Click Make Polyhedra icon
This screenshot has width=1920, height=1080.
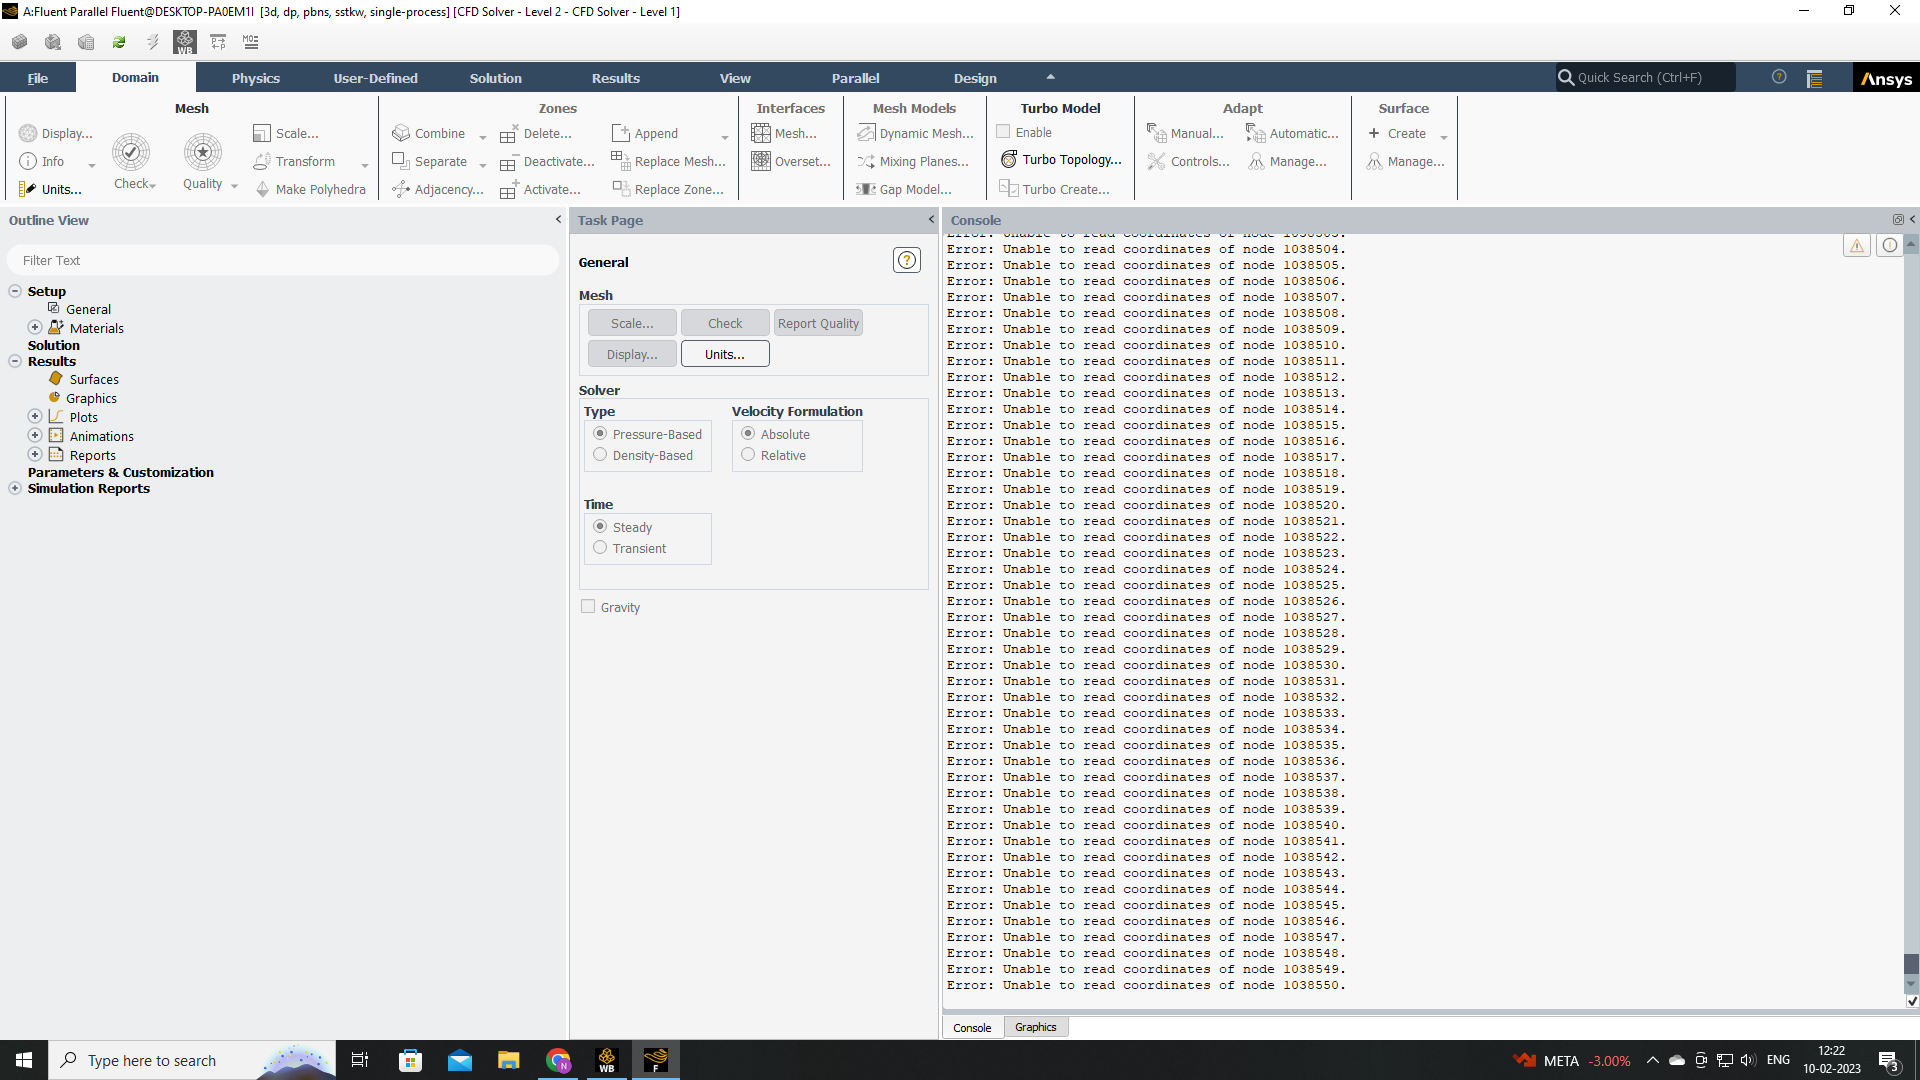click(263, 189)
